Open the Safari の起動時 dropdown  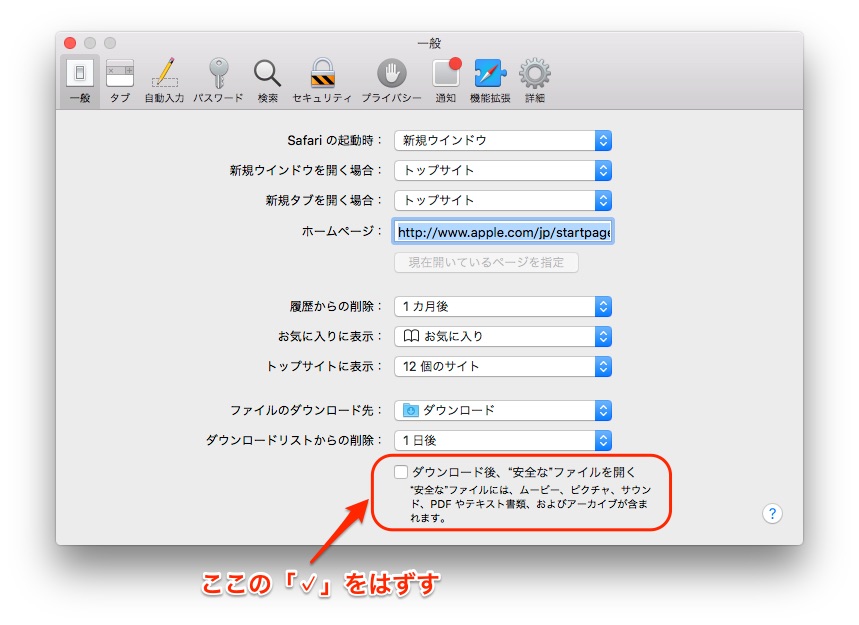pos(503,140)
